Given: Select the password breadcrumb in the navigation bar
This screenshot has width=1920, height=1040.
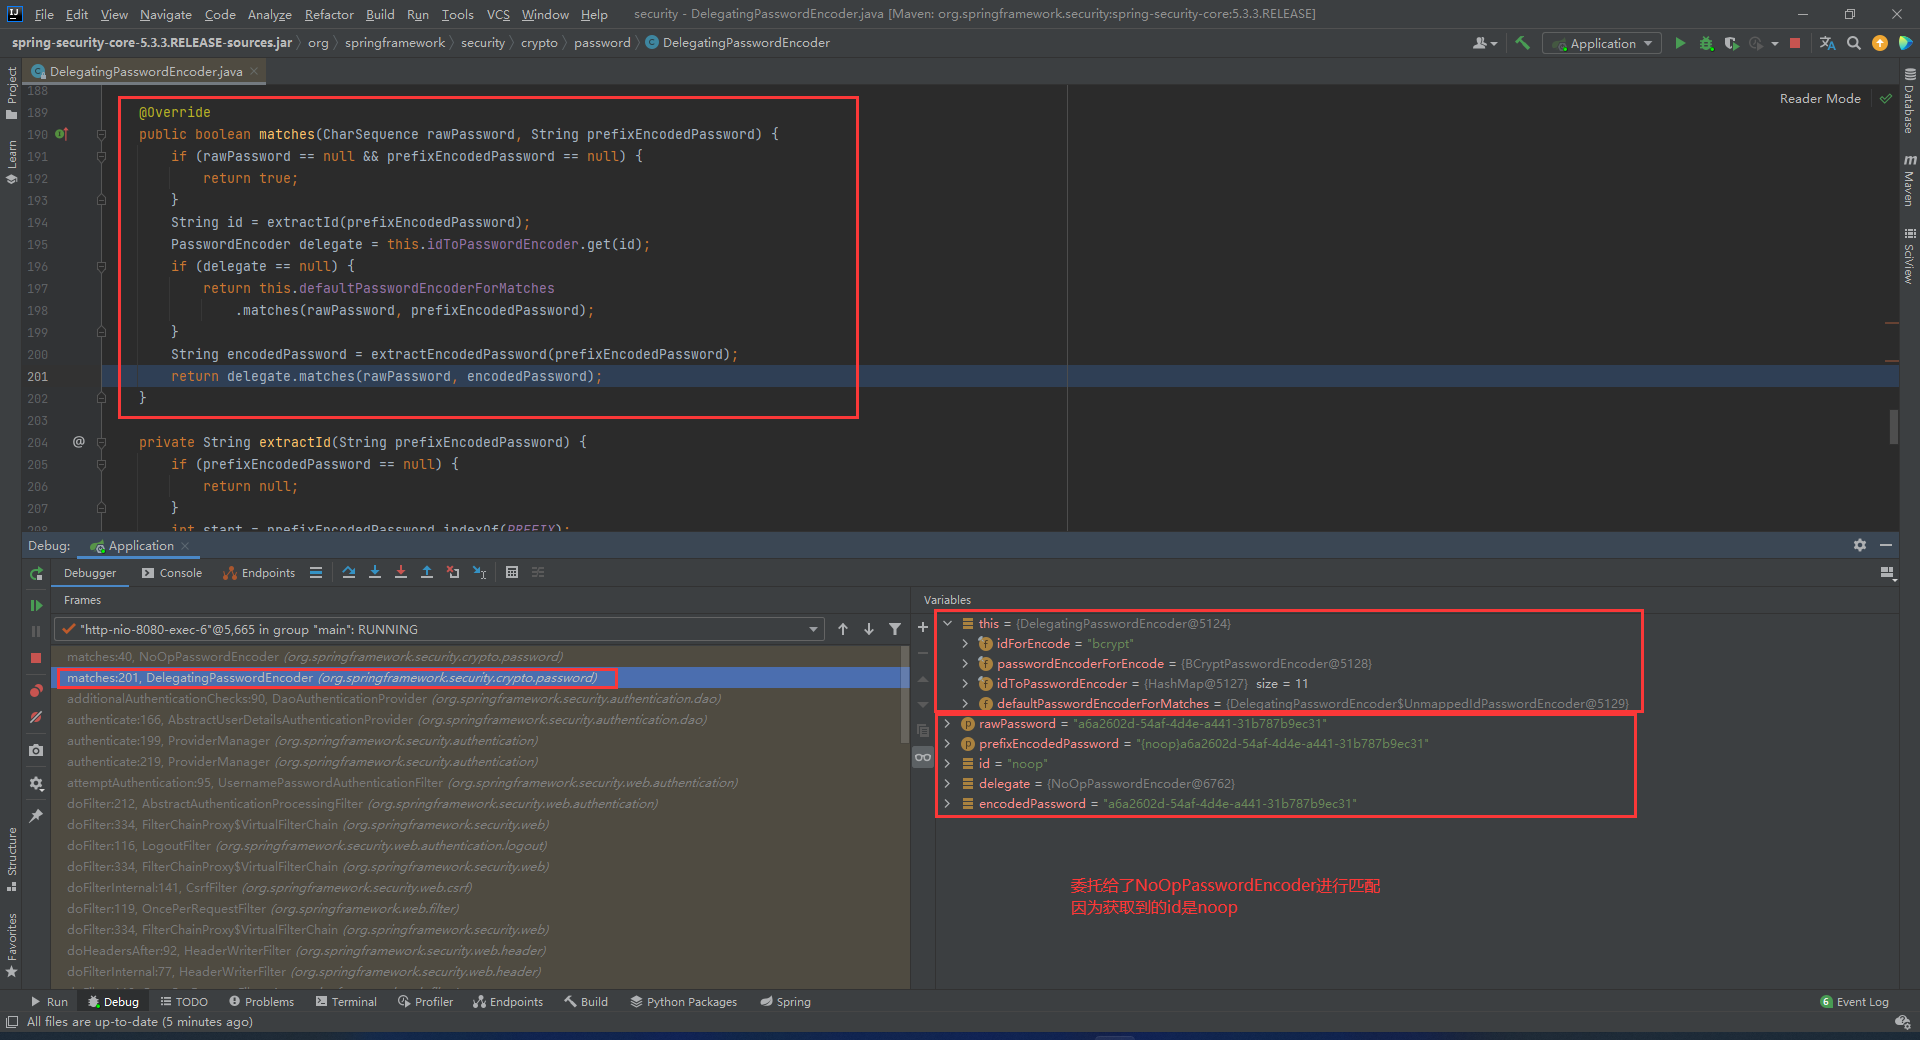Looking at the screenshot, I should point(602,42).
